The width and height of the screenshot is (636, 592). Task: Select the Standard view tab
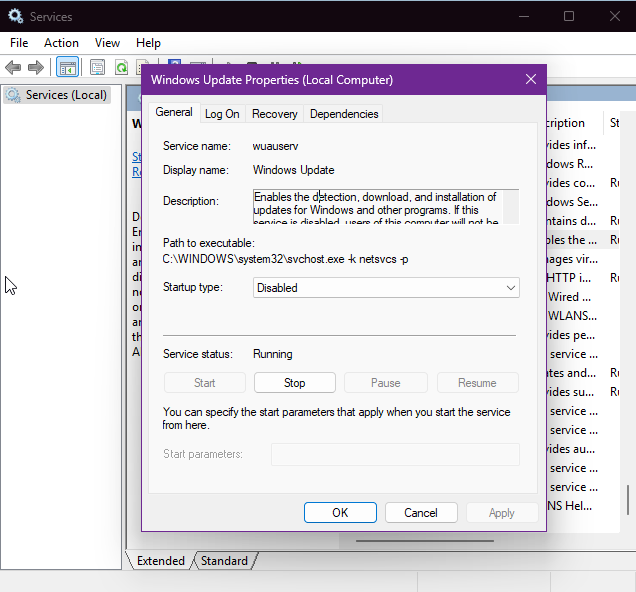coord(224,561)
